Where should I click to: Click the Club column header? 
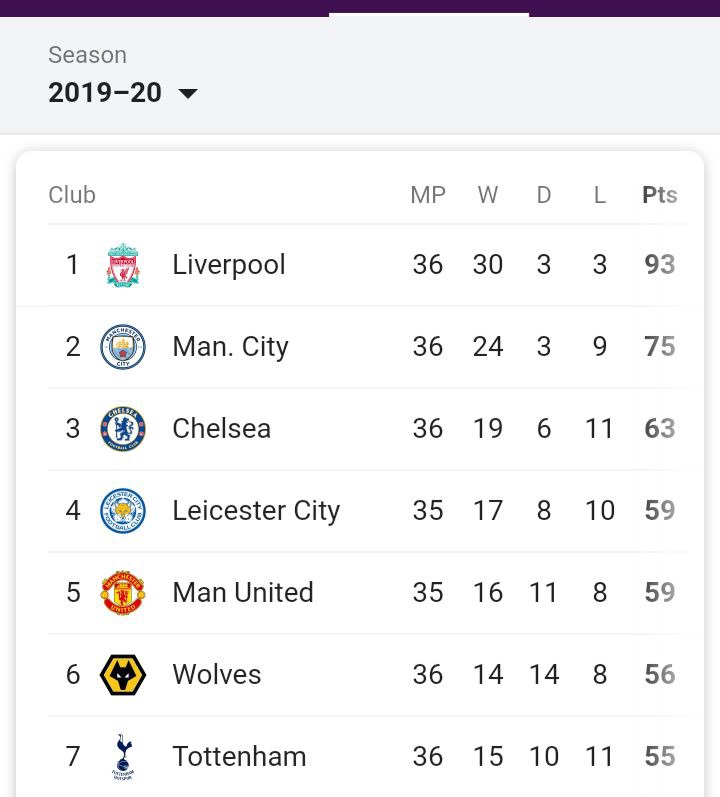click(72, 195)
